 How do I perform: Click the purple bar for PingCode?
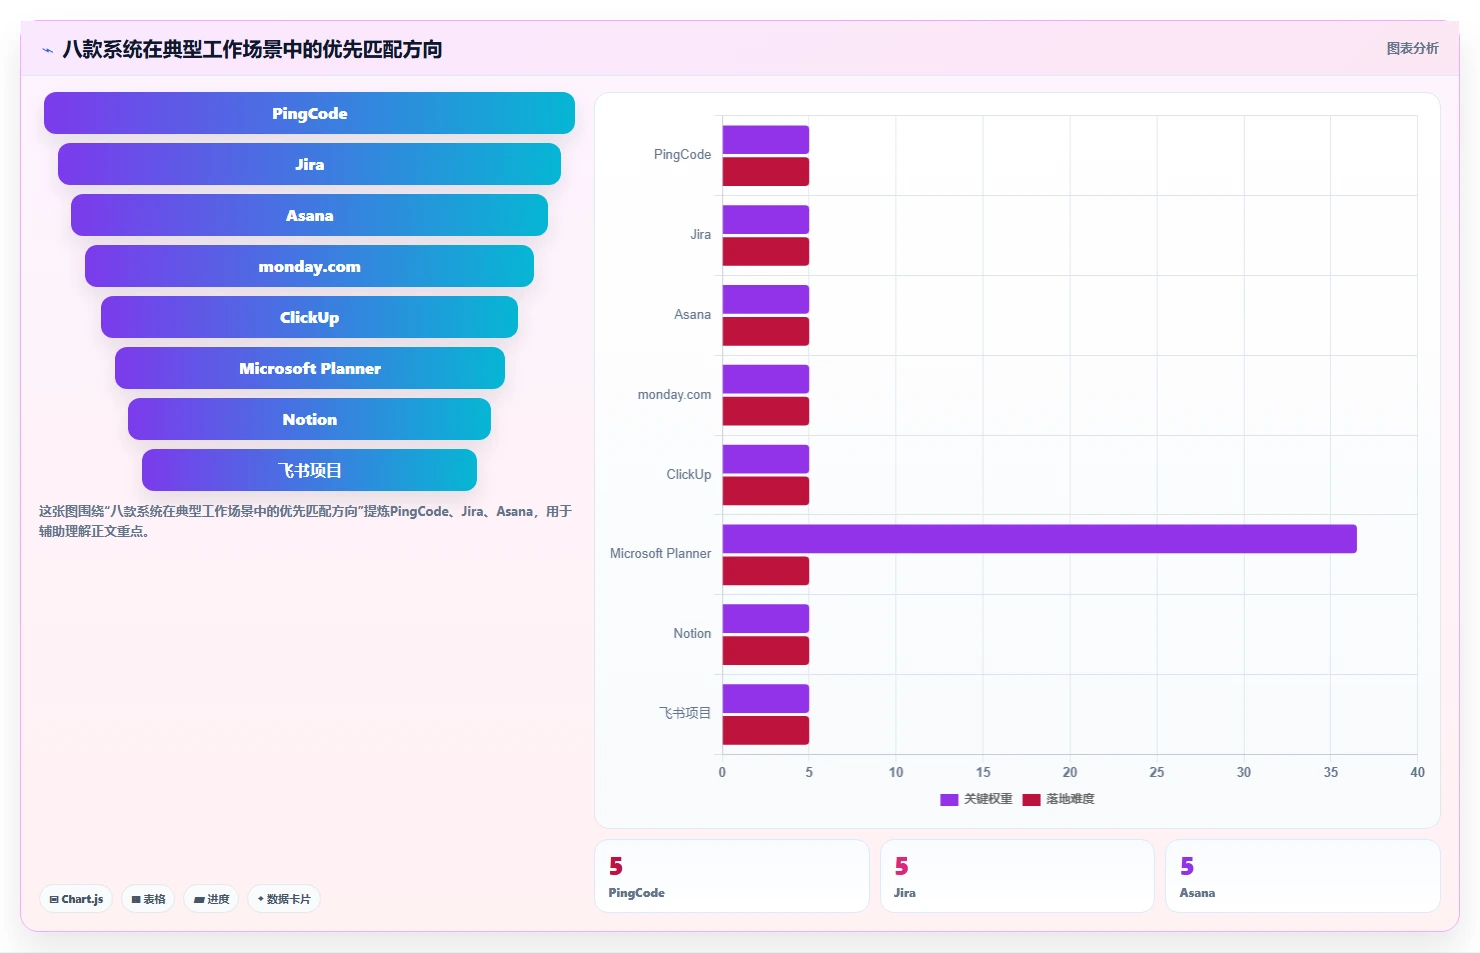[765, 140]
